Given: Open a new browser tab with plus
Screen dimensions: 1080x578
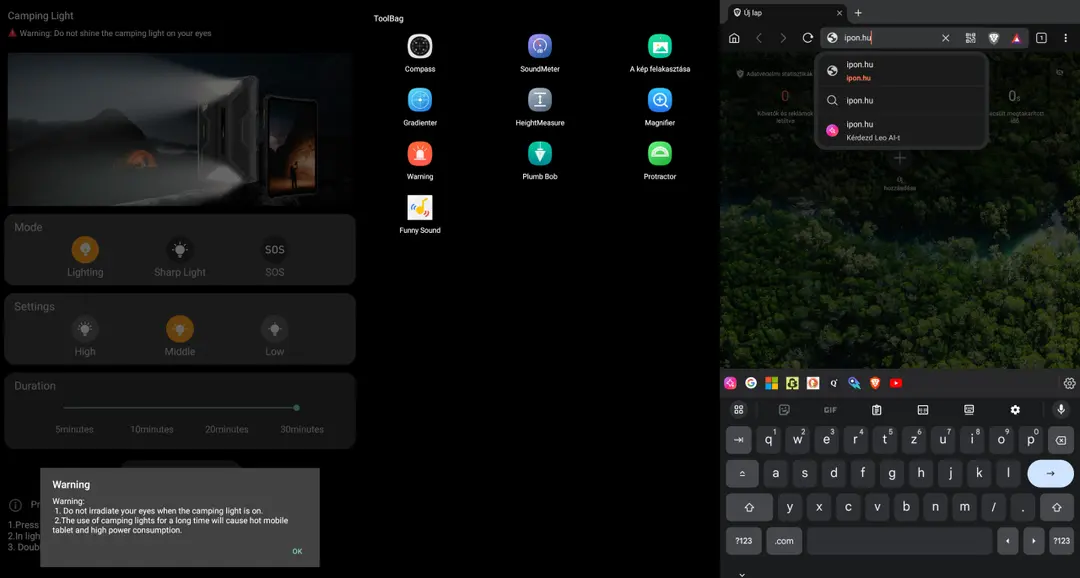Looking at the screenshot, I should [858, 12].
